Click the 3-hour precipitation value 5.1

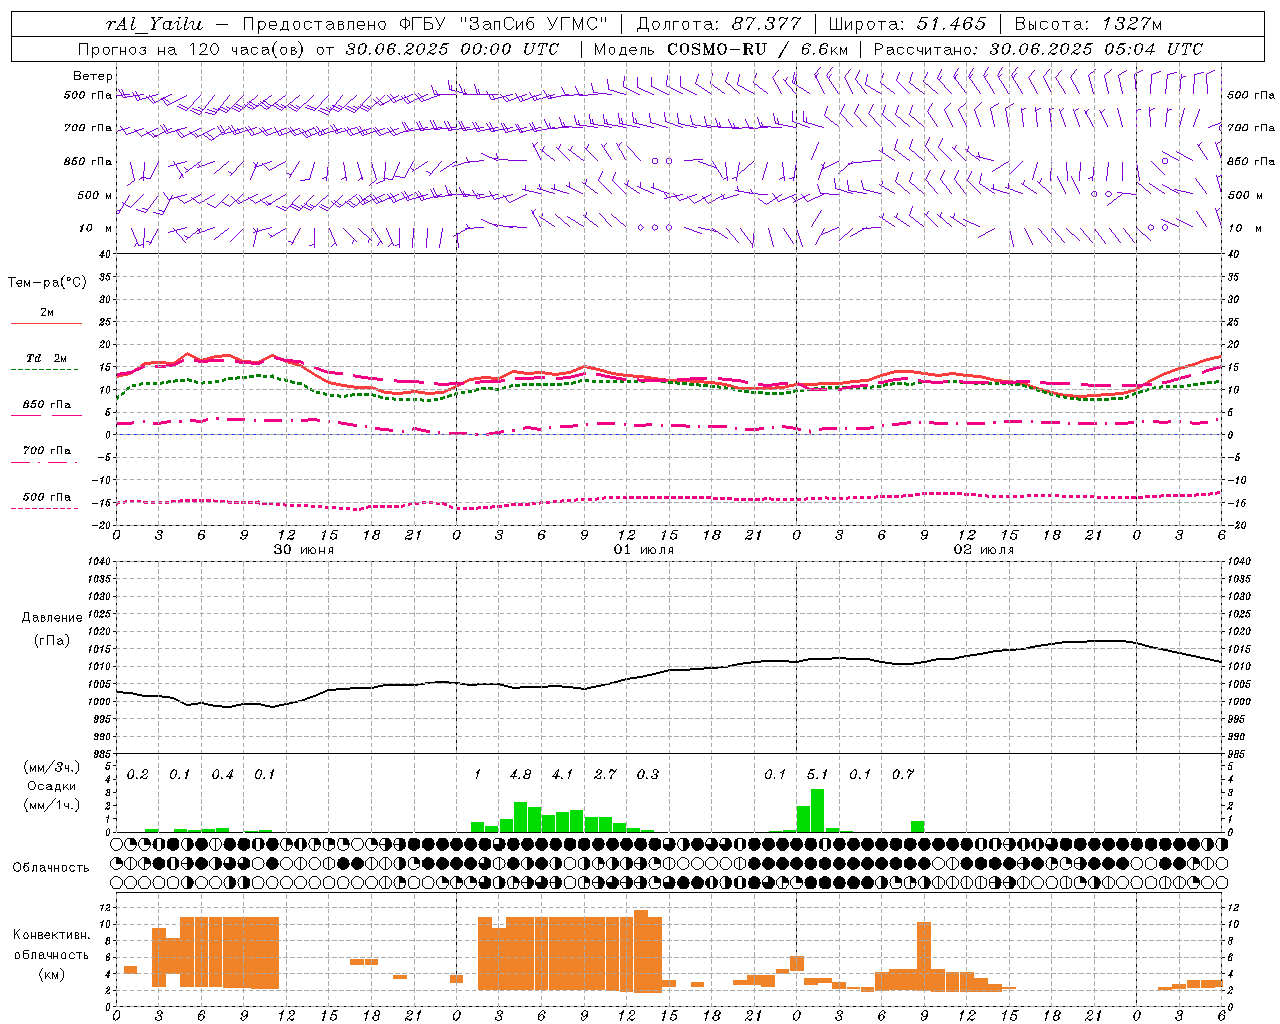coord(817,774)
